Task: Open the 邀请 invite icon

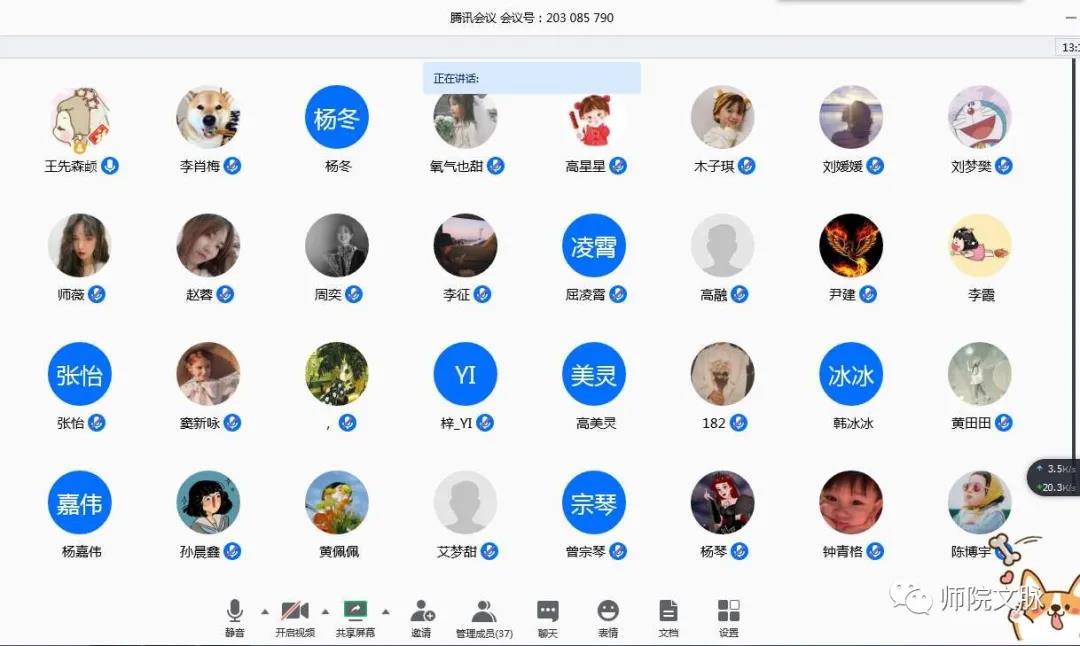Action: [422, 611]
